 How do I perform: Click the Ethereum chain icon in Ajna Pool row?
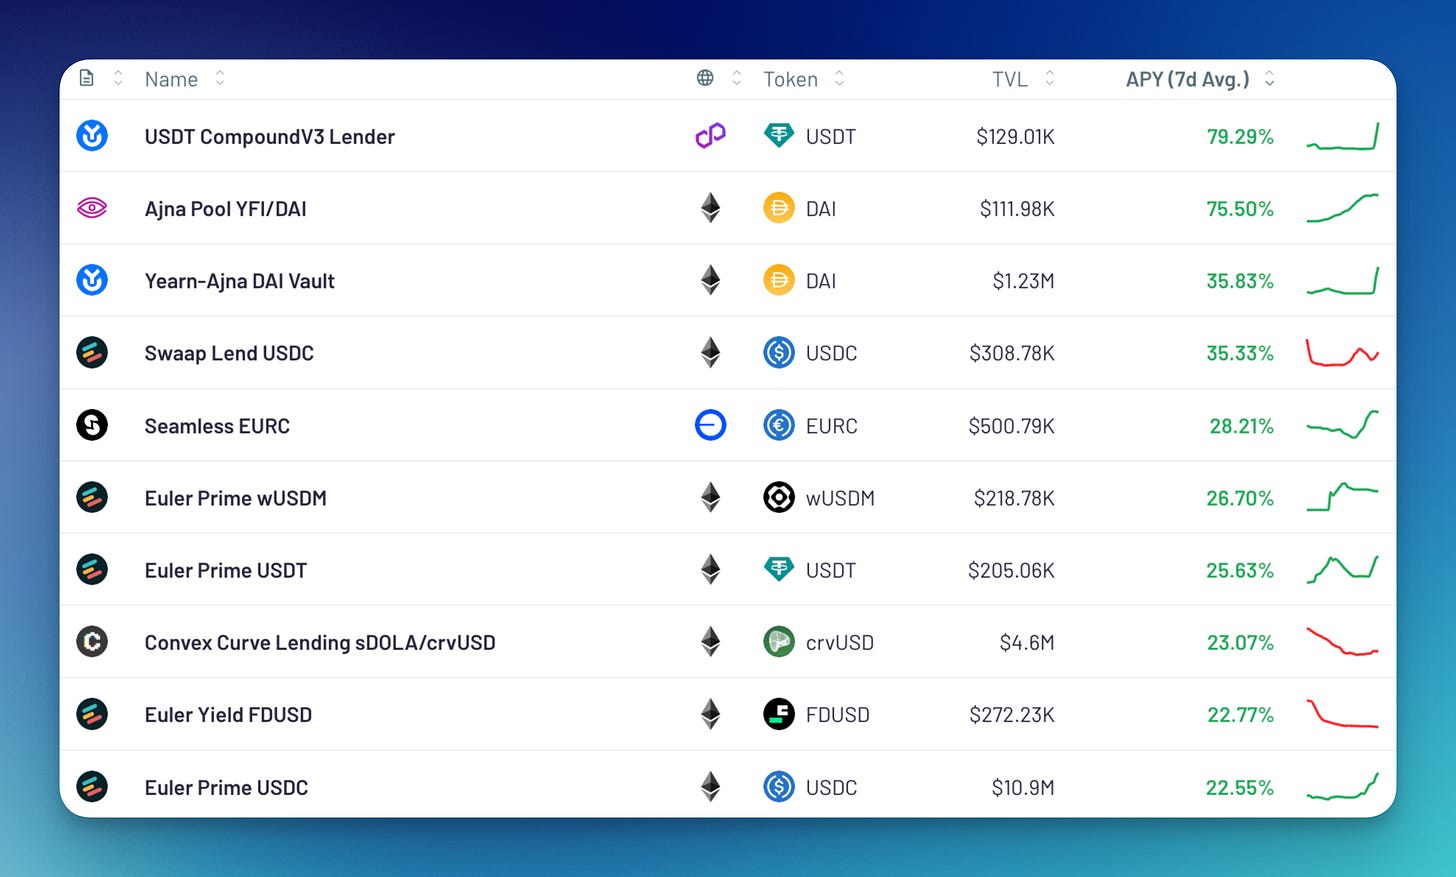coord(710,208)
